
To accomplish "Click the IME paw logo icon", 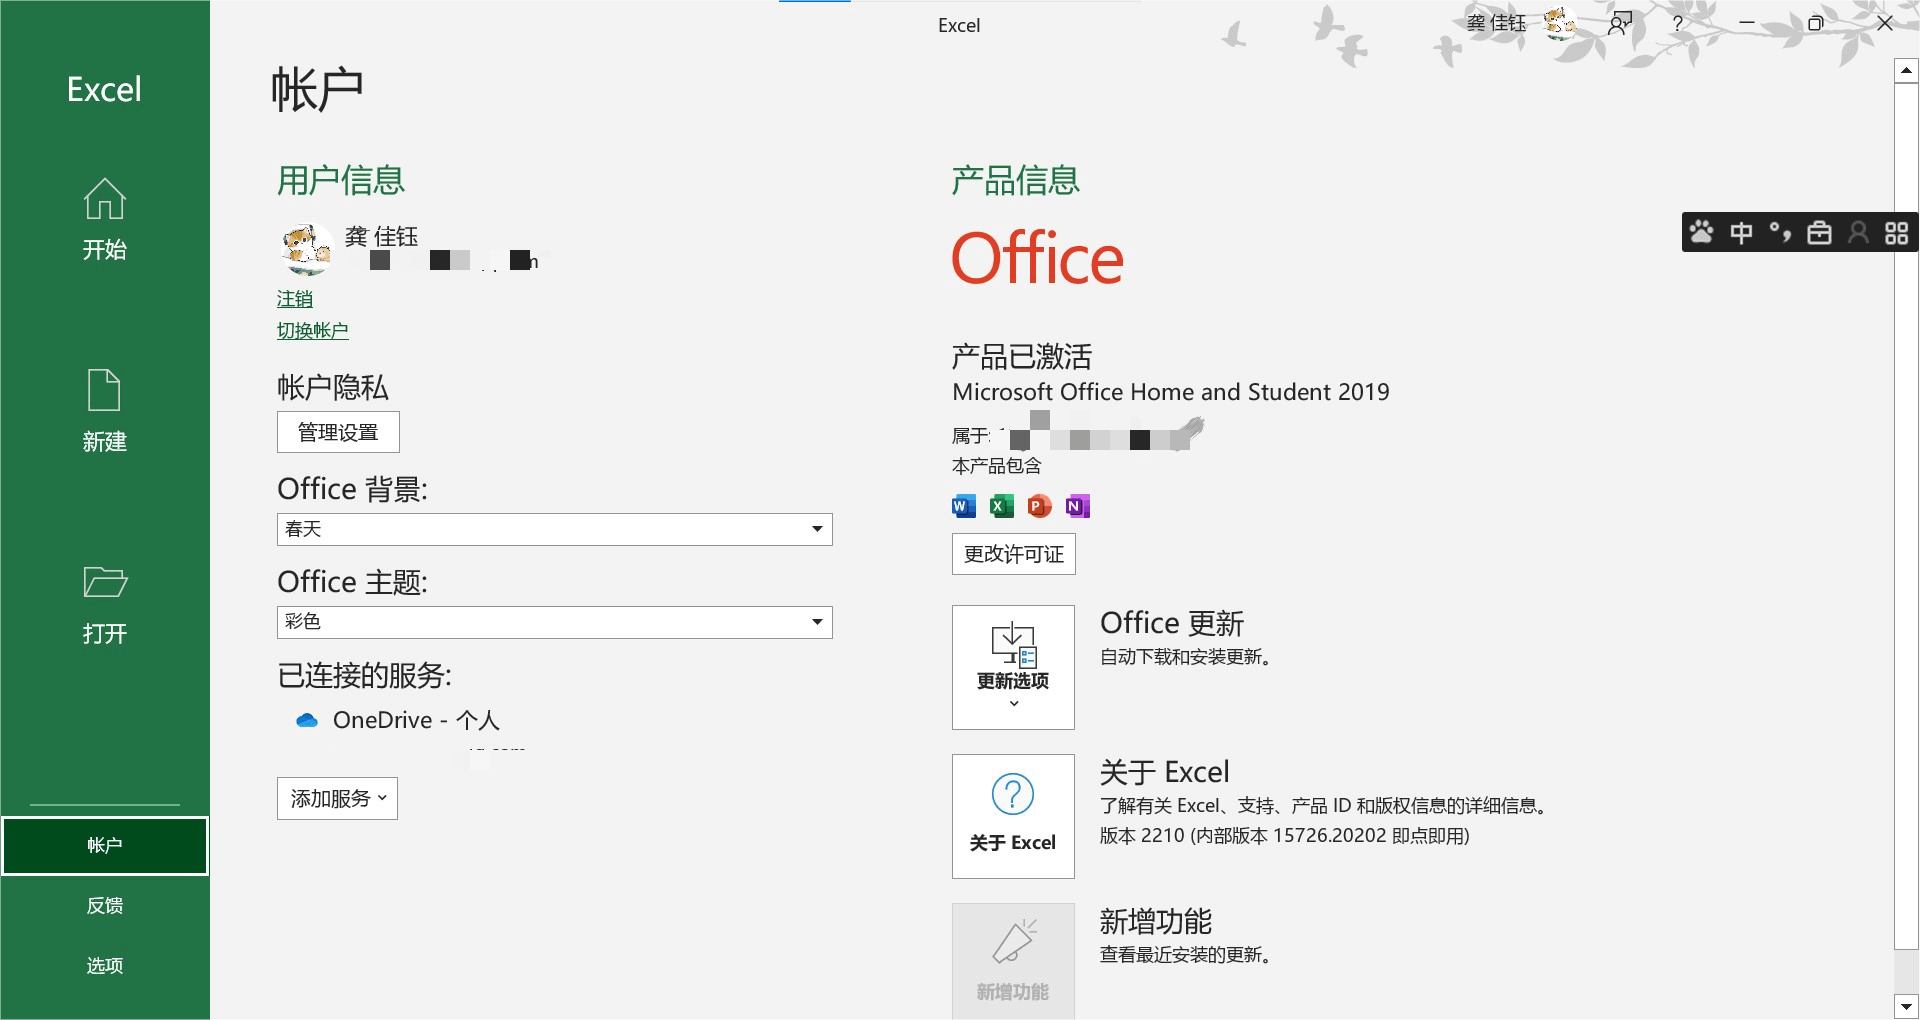I will click(x=1702, y=233).
